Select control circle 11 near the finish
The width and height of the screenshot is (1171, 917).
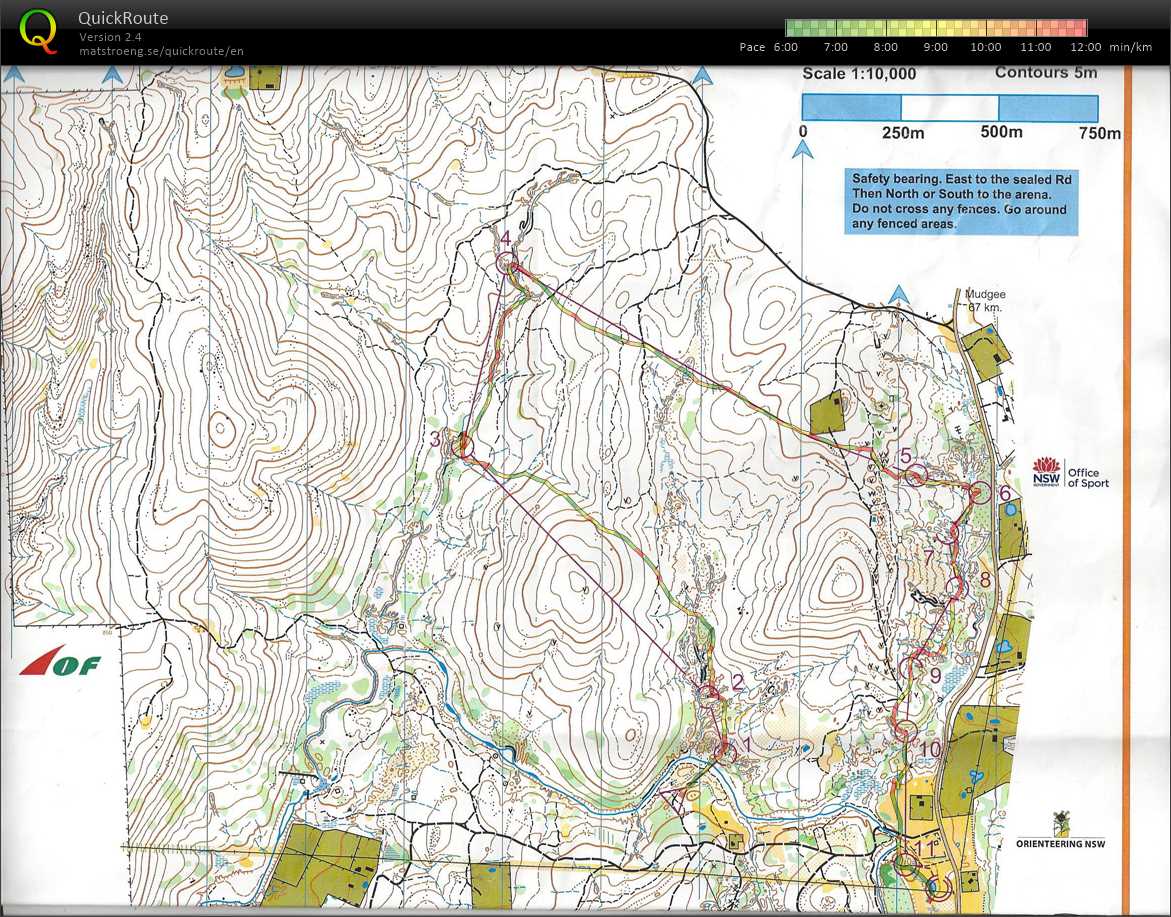[907, 862]
